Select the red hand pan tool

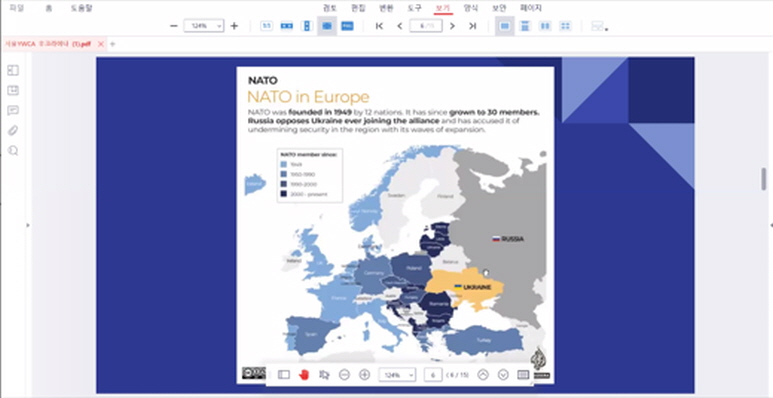(304, 375)
